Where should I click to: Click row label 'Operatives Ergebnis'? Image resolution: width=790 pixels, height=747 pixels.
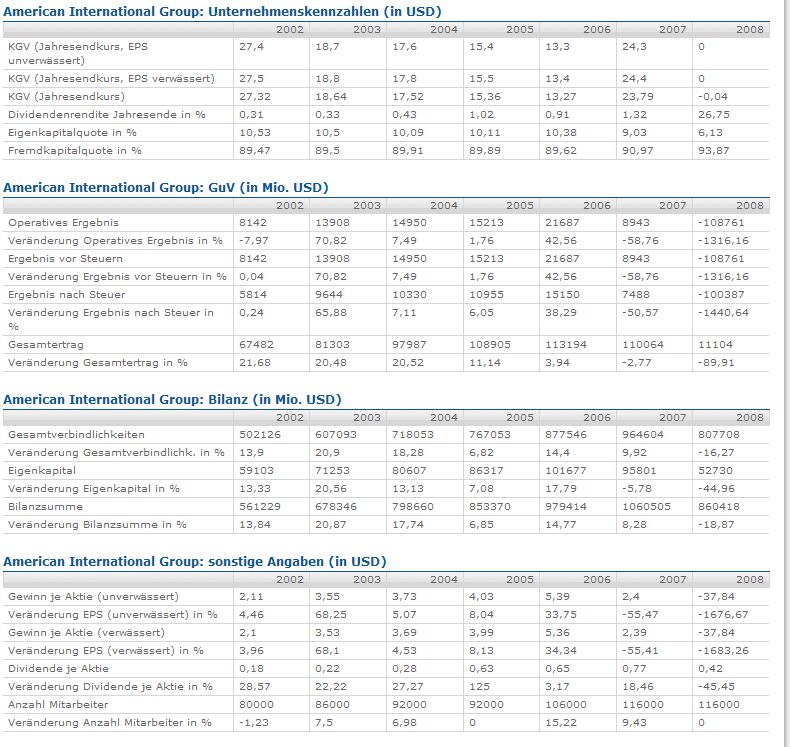(x=63, y=223)
